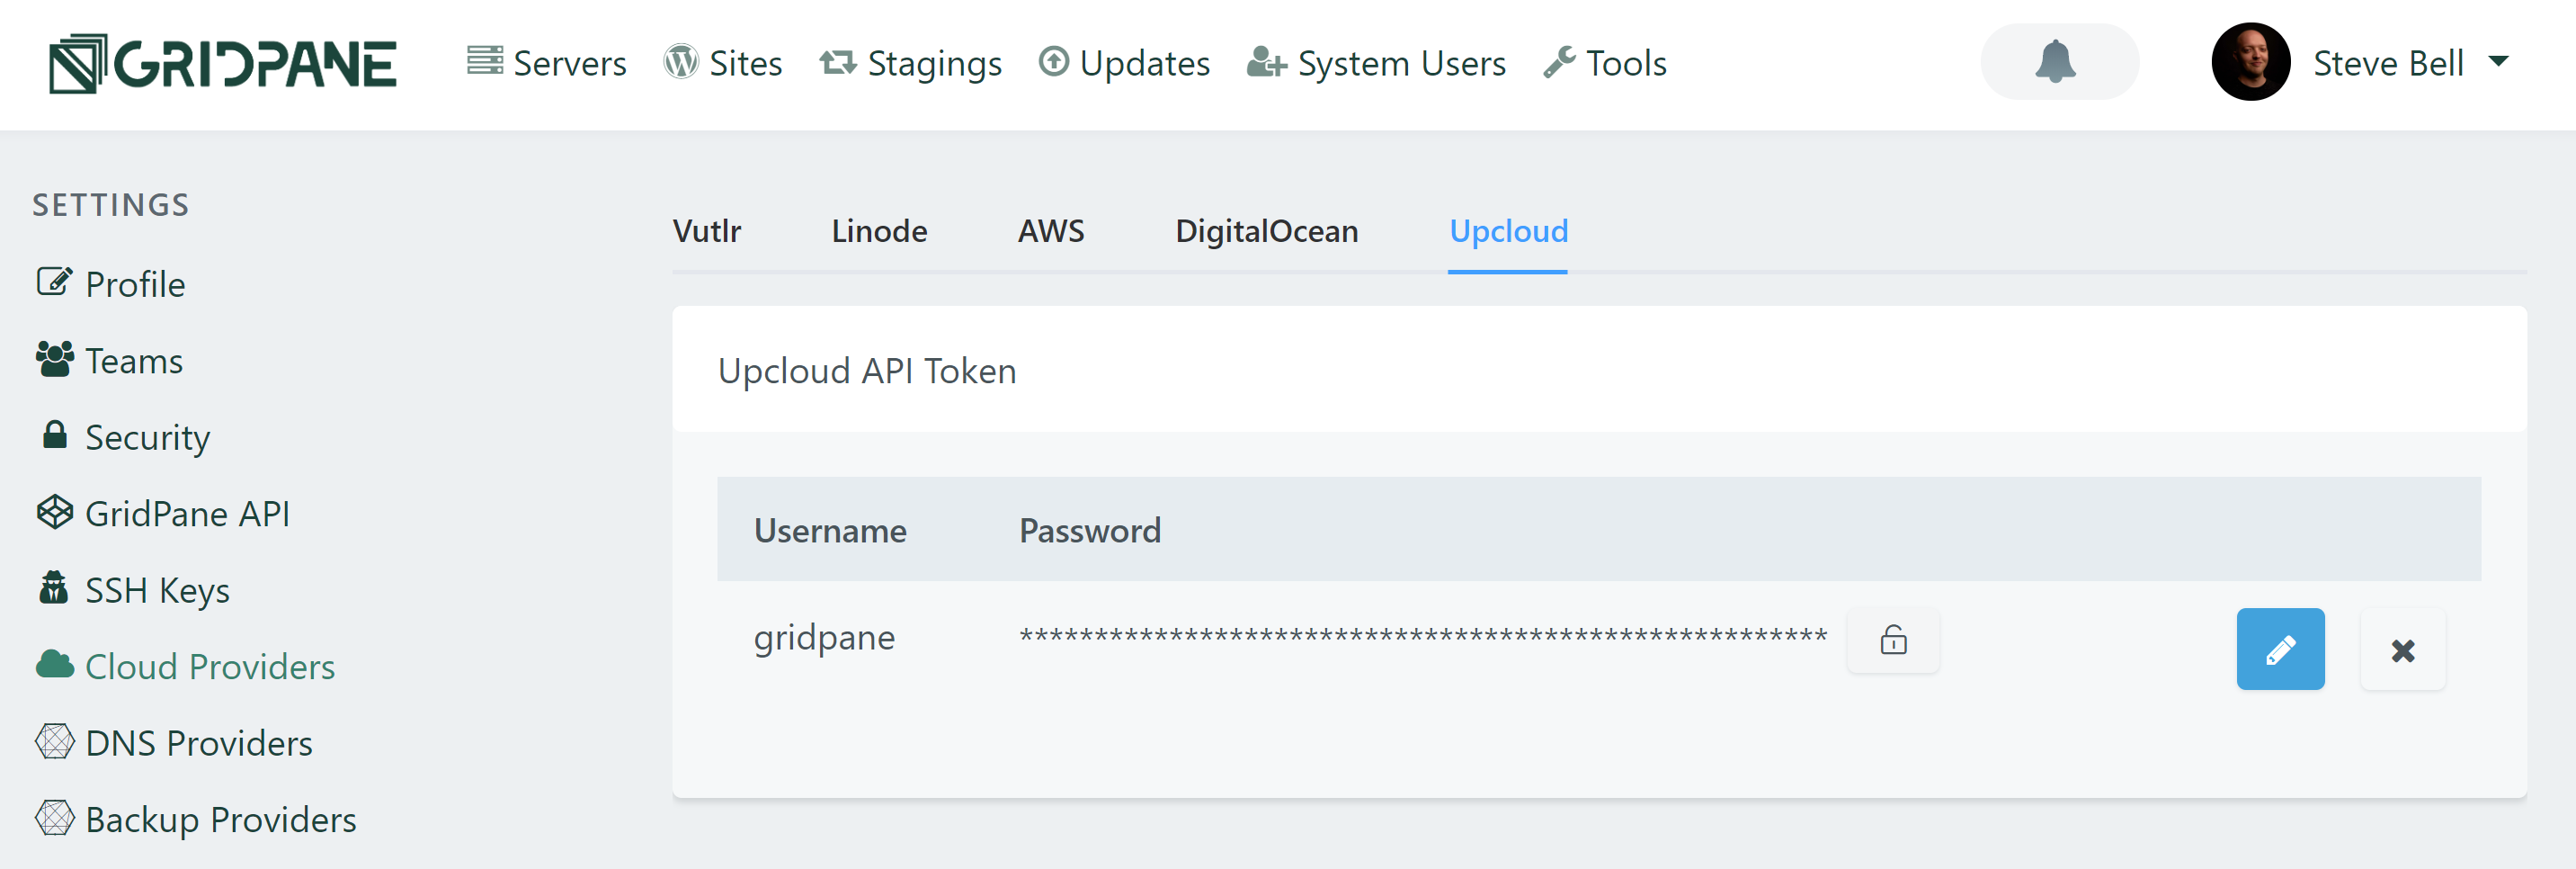The image size is (2576, 869).
Task: Click the SSH Keys spy icon
Action: (x=54, y=588)
